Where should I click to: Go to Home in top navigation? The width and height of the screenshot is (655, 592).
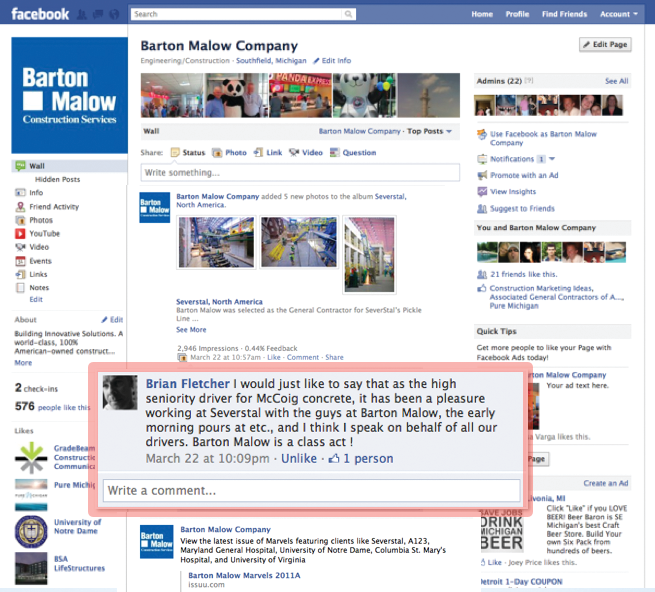click(482, 14)
